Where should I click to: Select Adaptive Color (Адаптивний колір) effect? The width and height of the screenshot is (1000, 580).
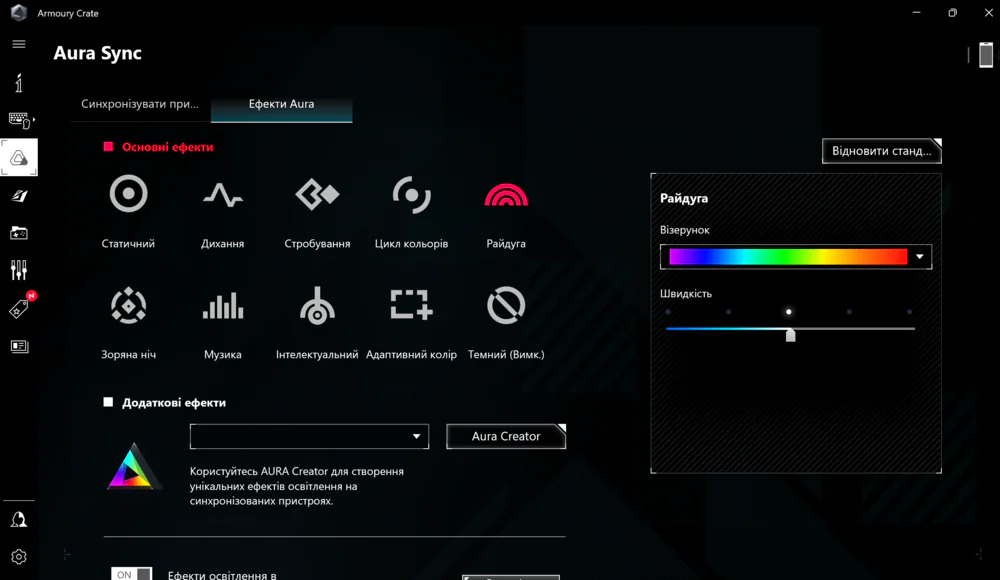(x=411, y=304)
